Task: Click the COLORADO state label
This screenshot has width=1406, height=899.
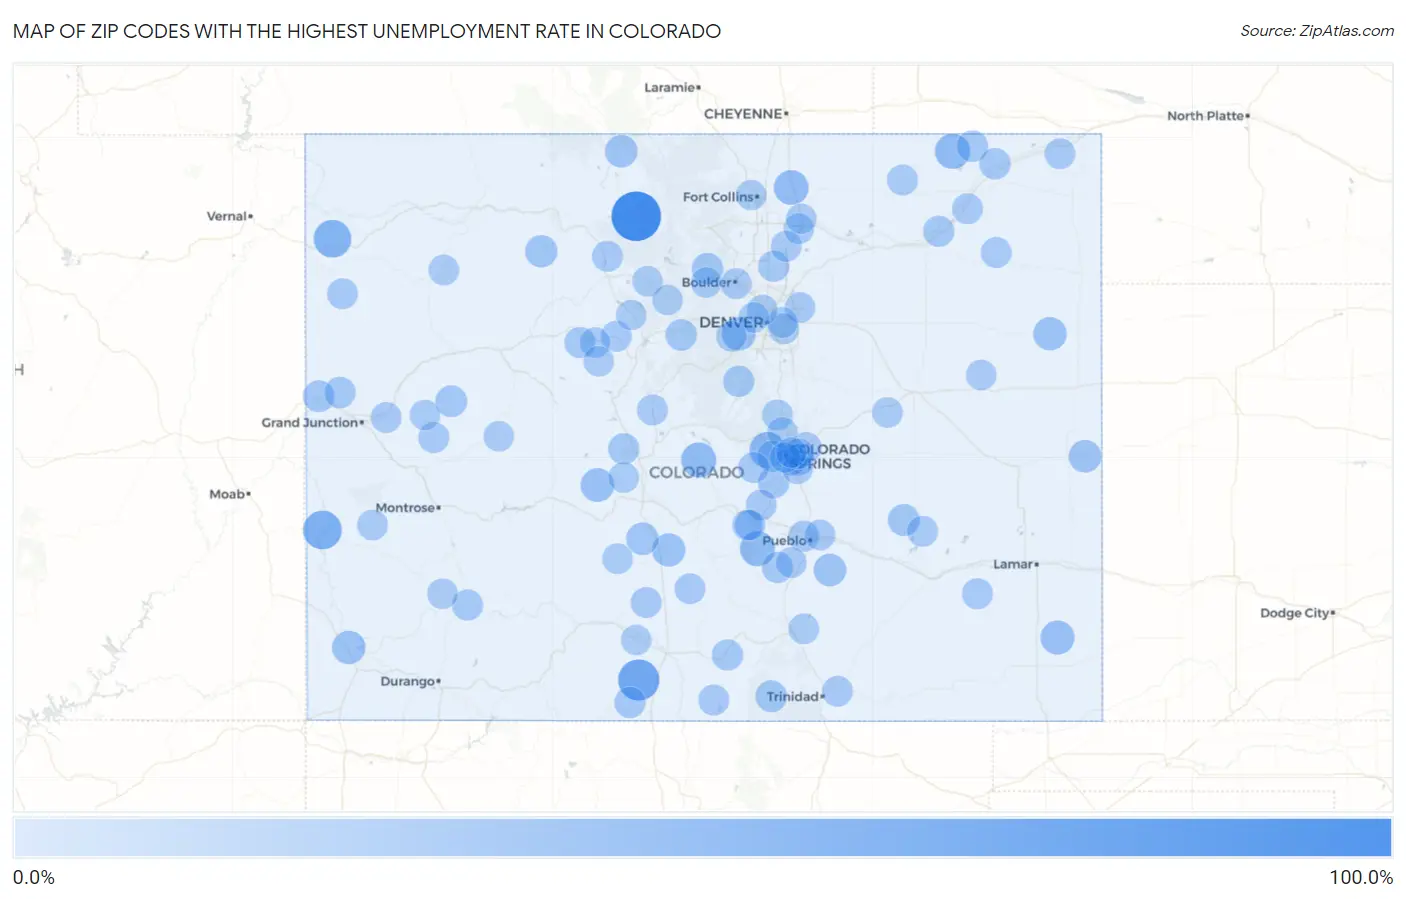Action: (x=696, y=472)
